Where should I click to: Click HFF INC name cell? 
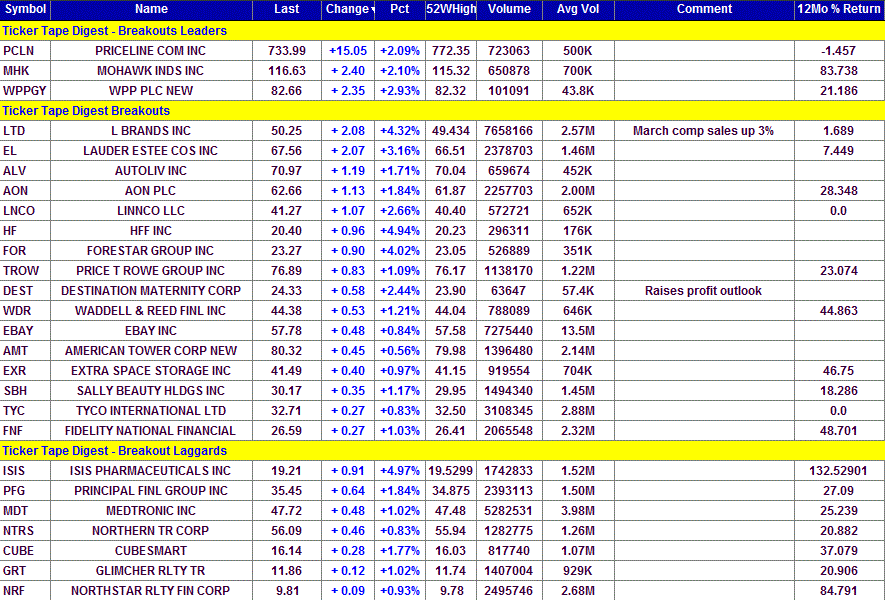pyautogui.click(x=151, y=231)
